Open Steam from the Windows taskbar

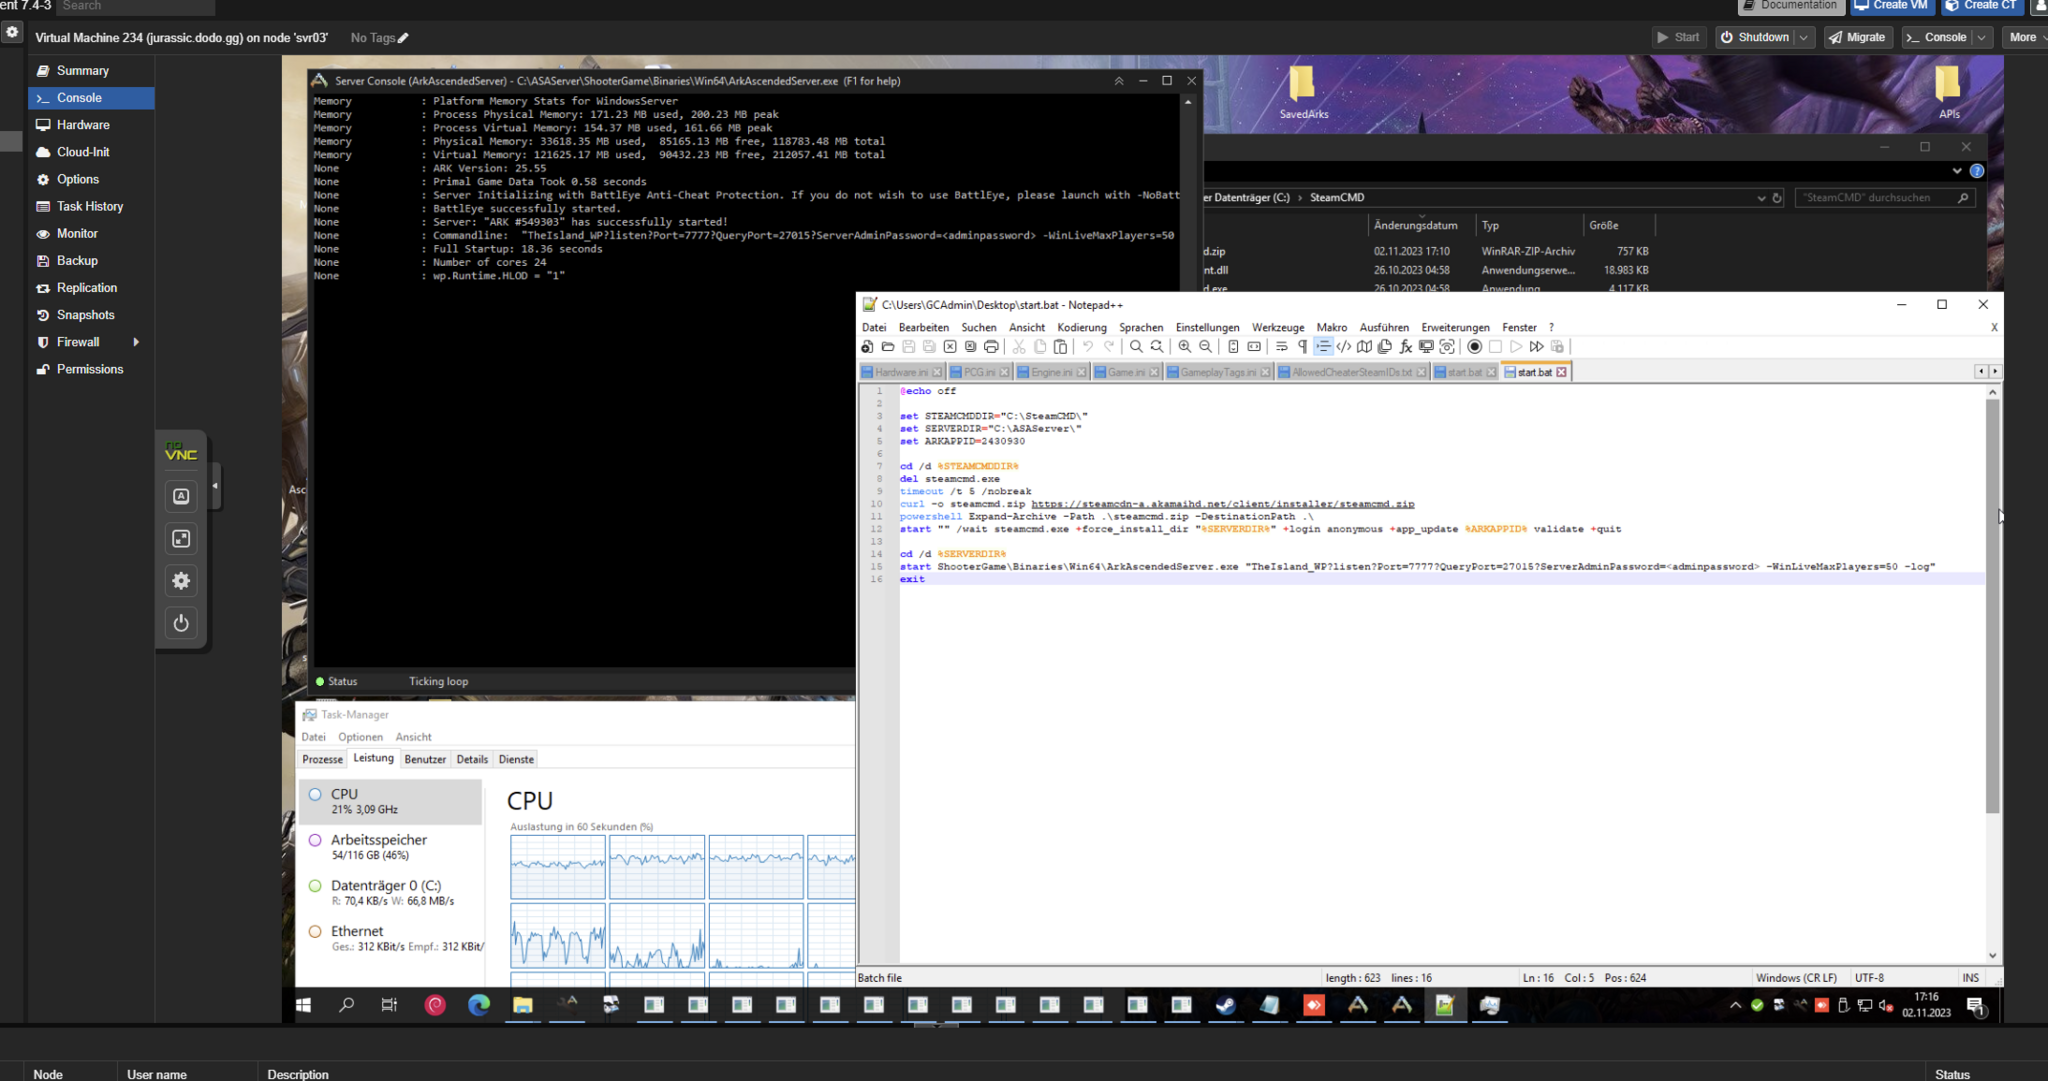1225,1006
